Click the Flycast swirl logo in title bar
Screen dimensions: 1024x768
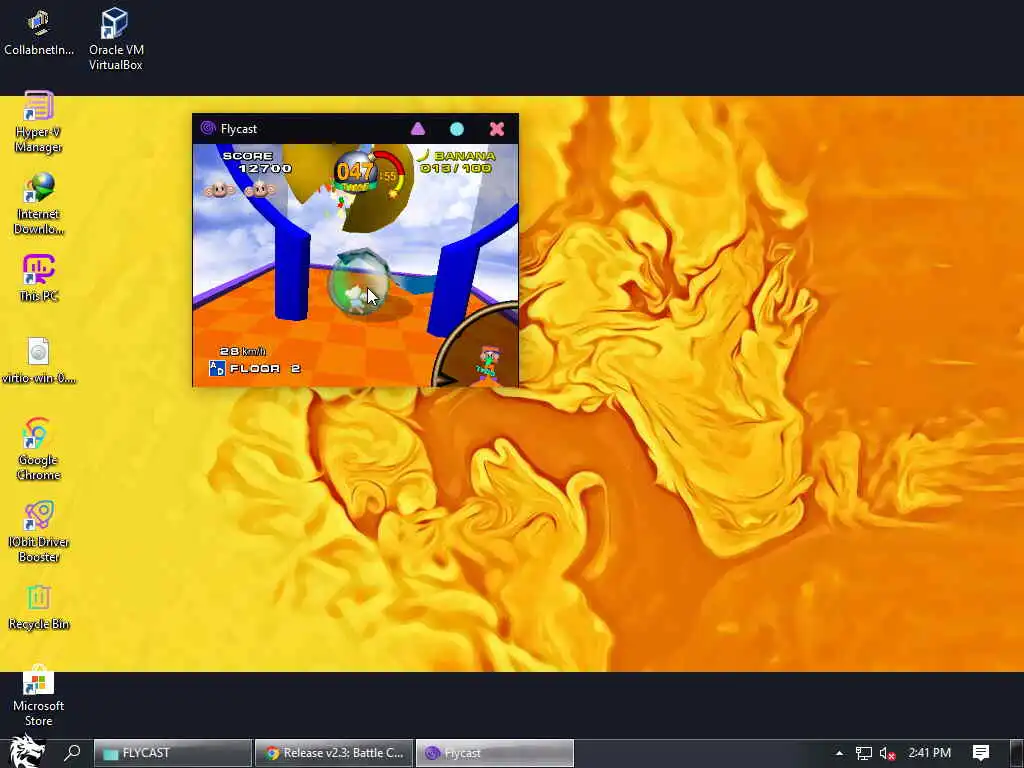click(208, 128)
